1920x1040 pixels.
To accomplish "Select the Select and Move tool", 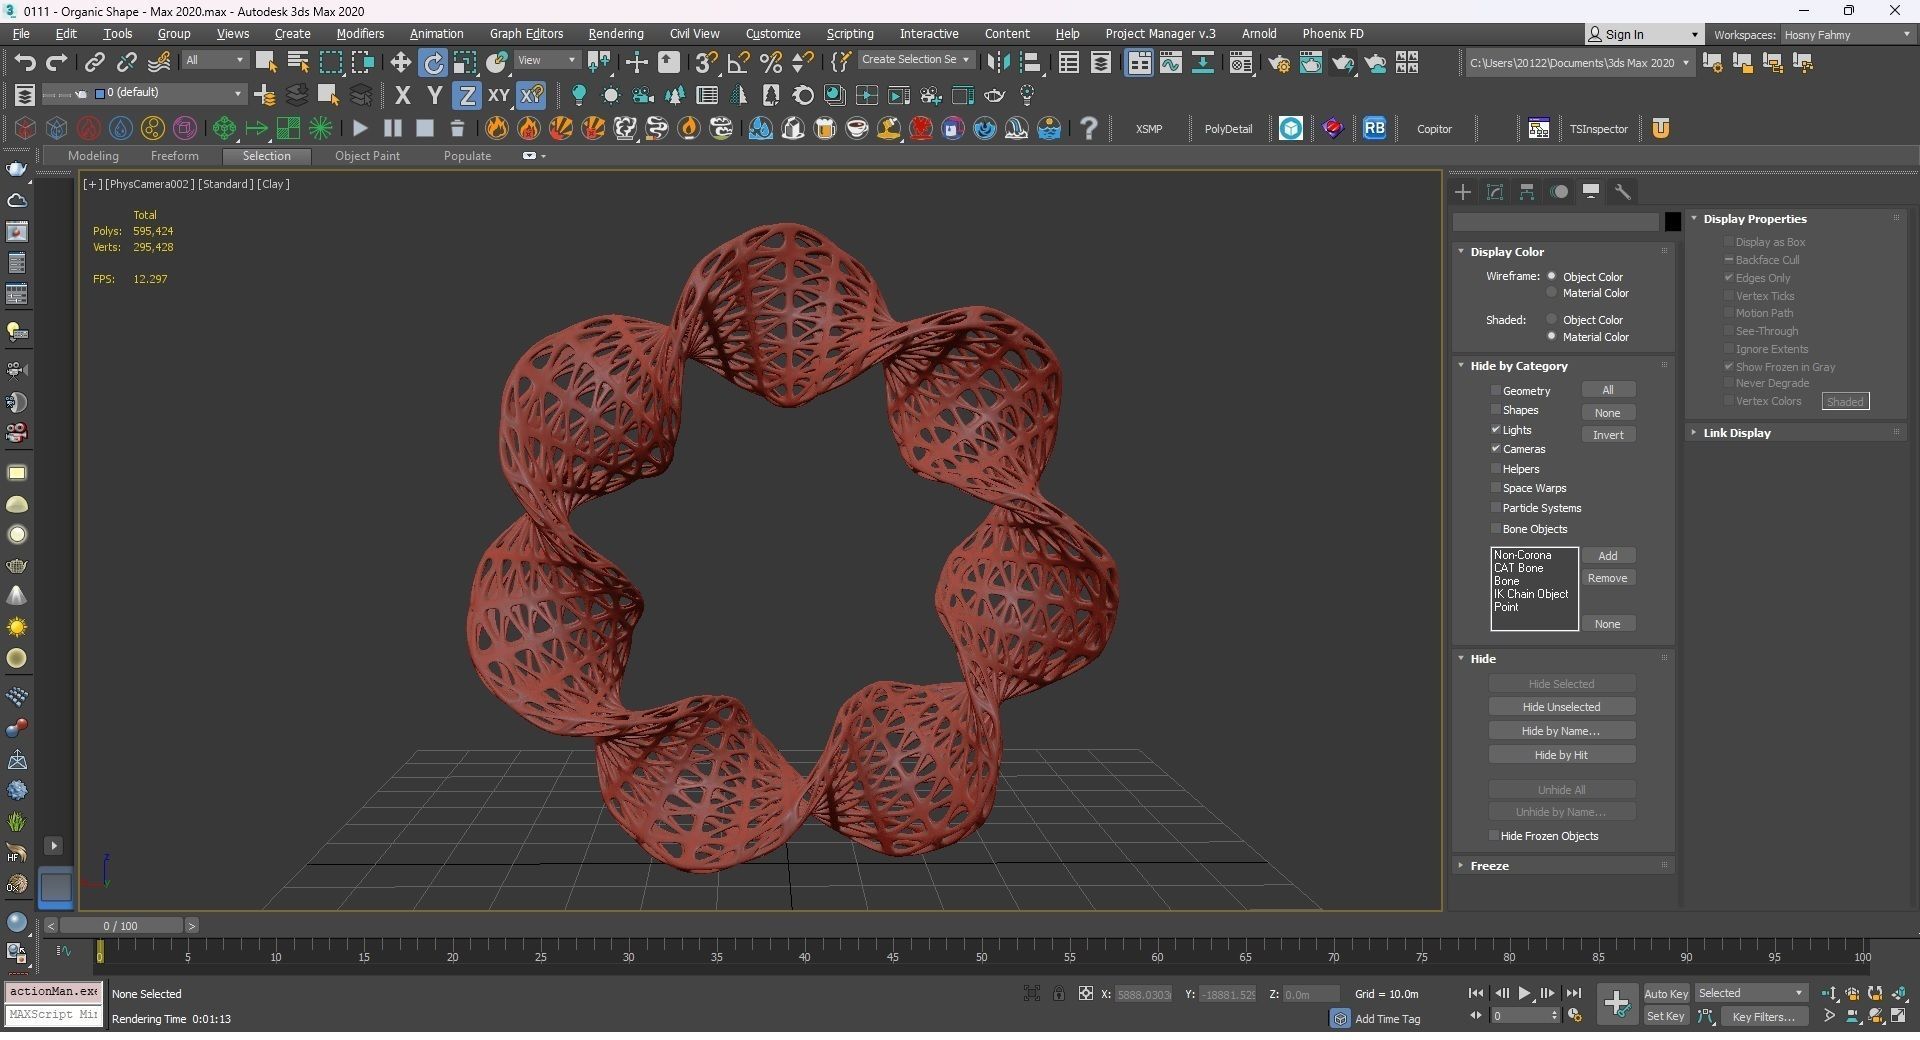I will pos(400,62).
